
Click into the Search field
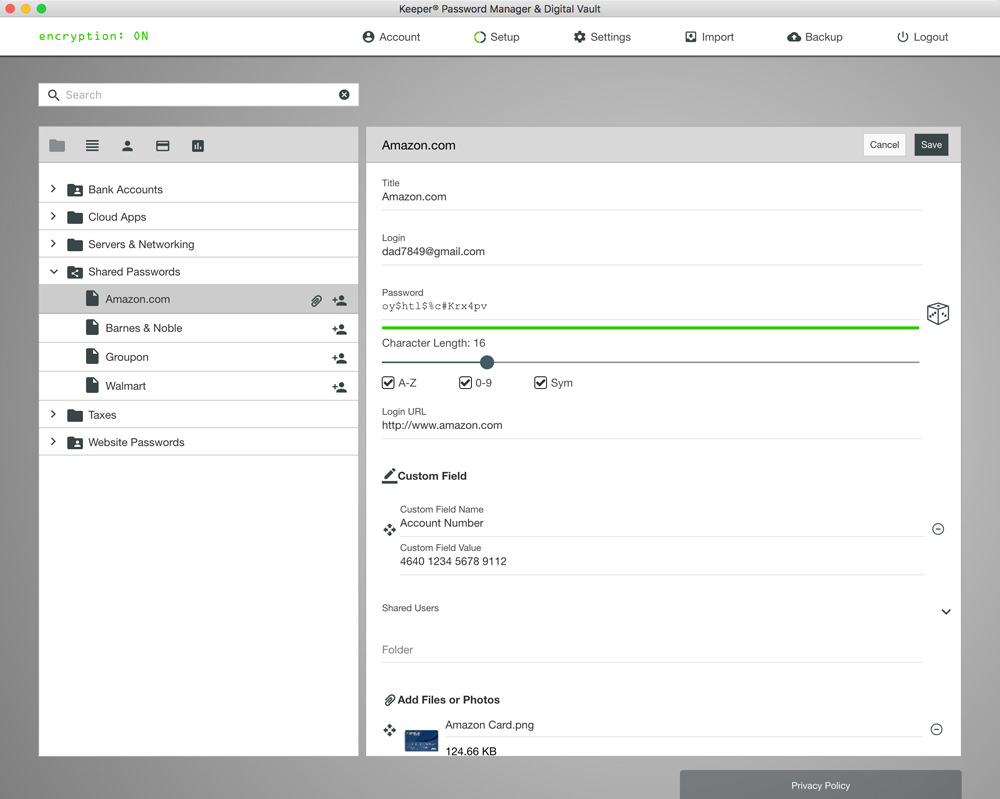coord(199,94)
